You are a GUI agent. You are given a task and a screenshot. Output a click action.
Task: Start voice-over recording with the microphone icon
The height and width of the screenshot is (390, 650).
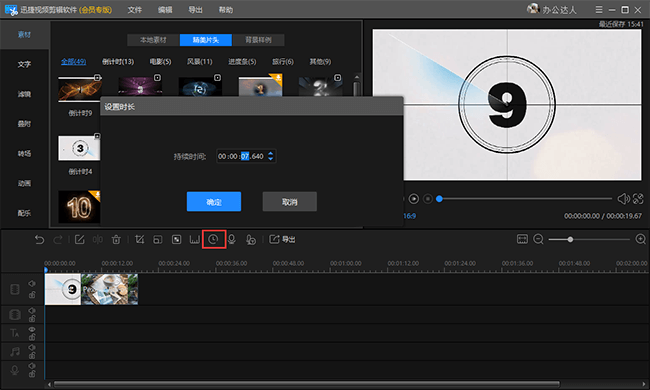(232, 240)
